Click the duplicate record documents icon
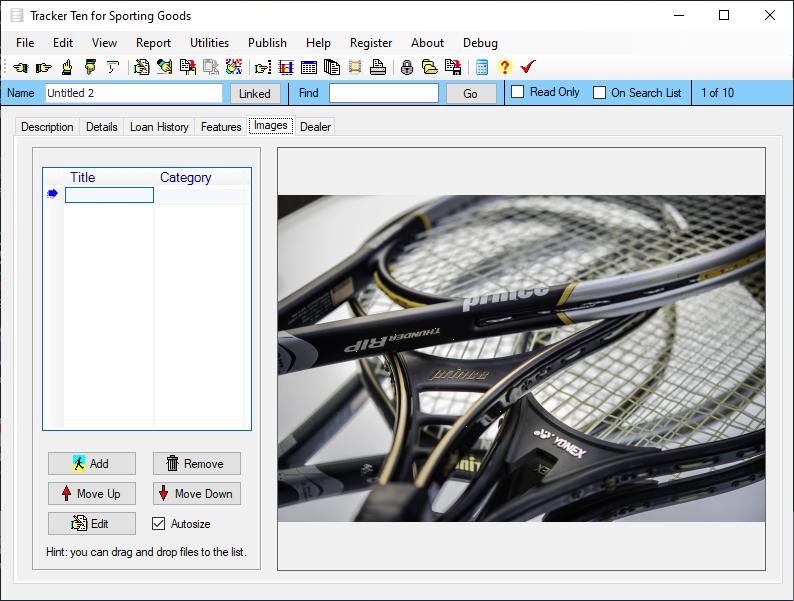 (188, 67)
